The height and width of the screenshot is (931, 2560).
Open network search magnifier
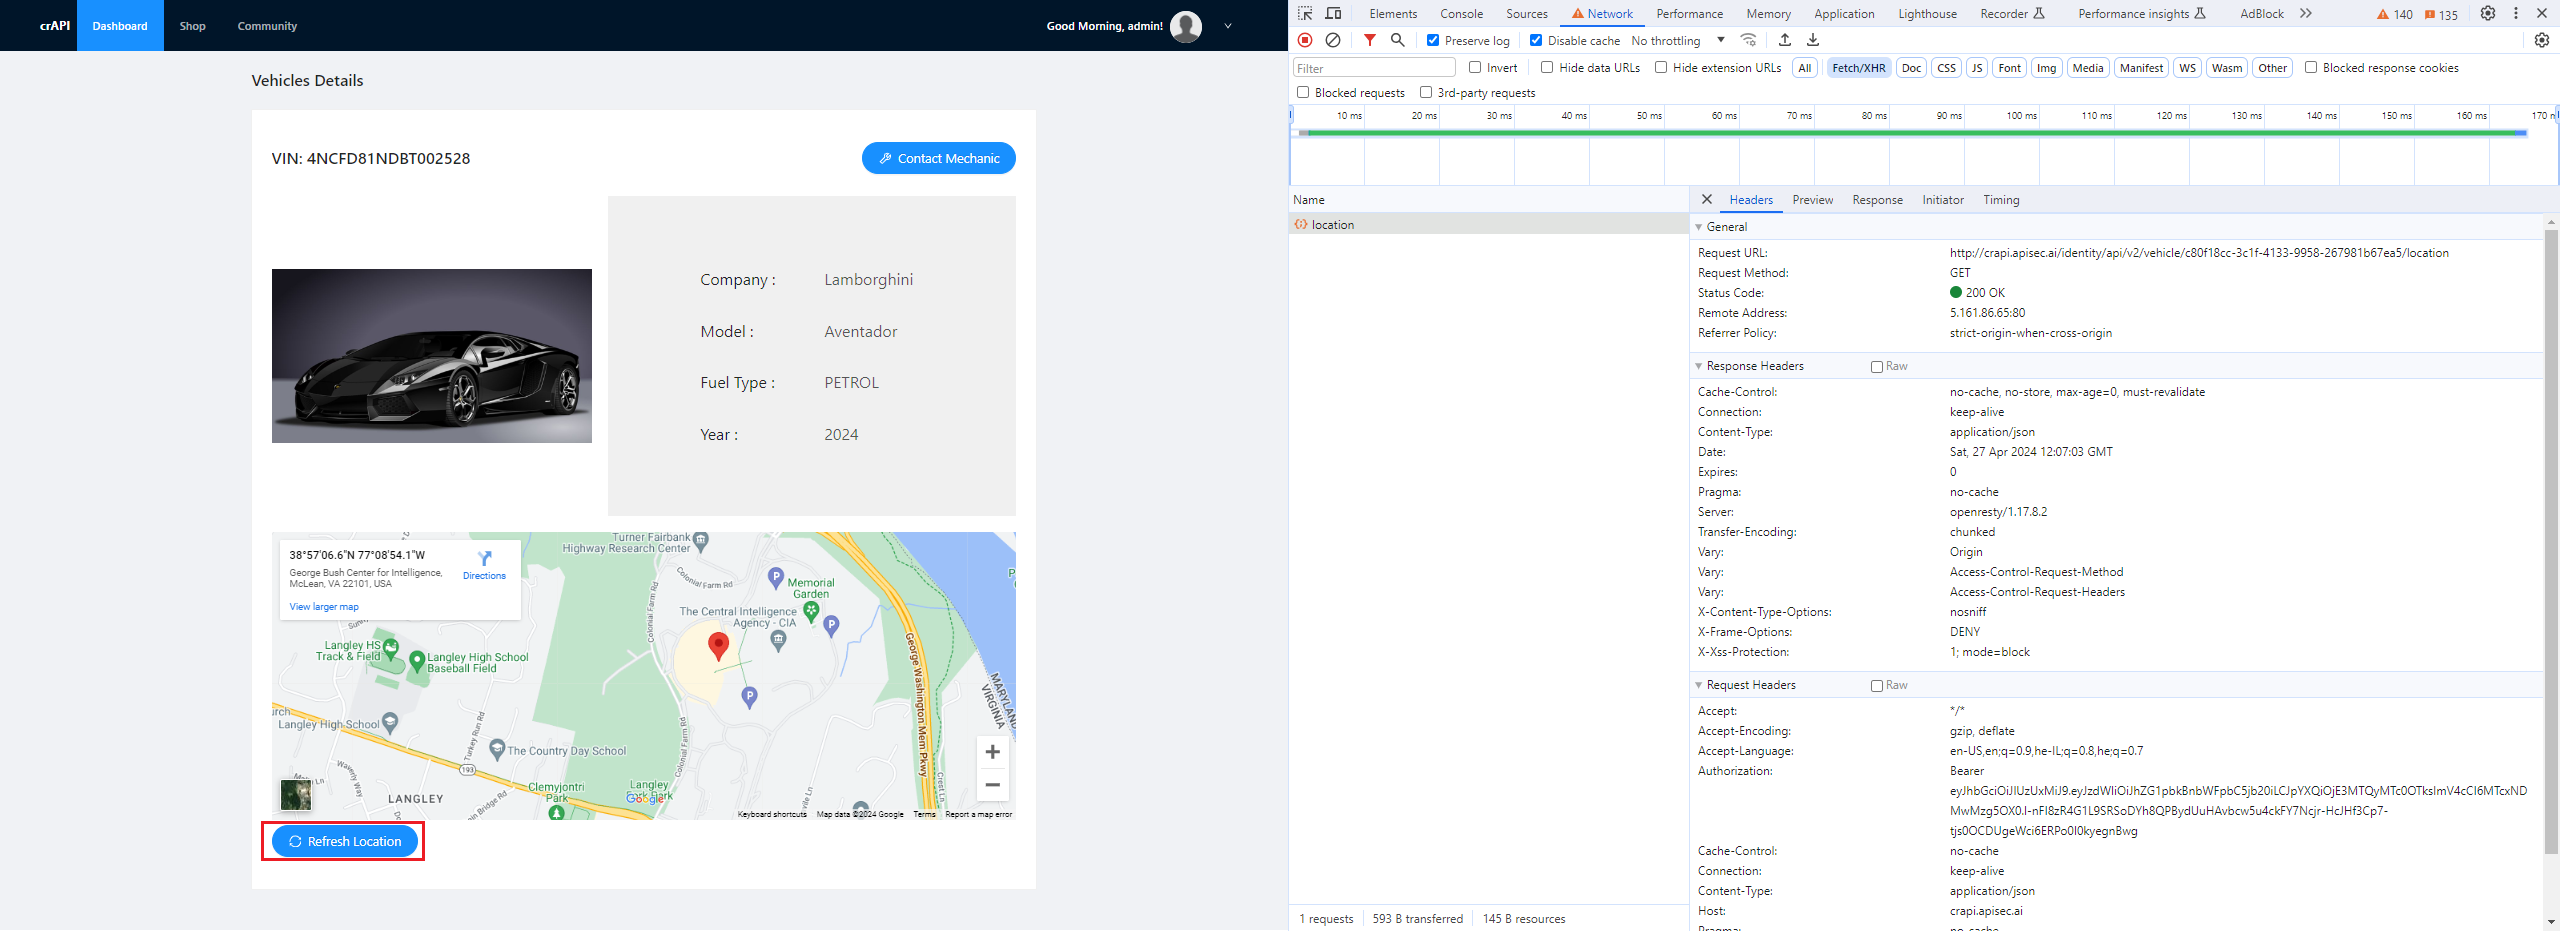[1398, 40]
